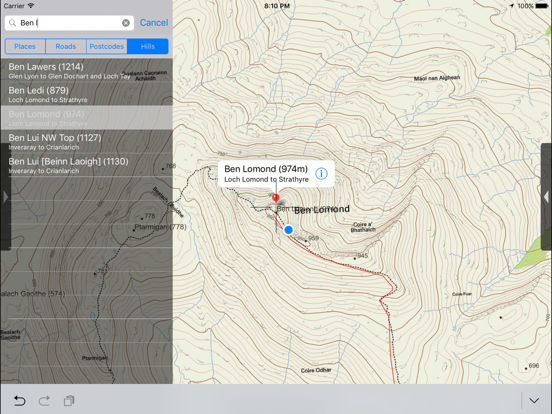Screen dimensions: 552x414
Task: Tap the search magnifier icon
Action: pyautogui.click(x=12, y=23)
